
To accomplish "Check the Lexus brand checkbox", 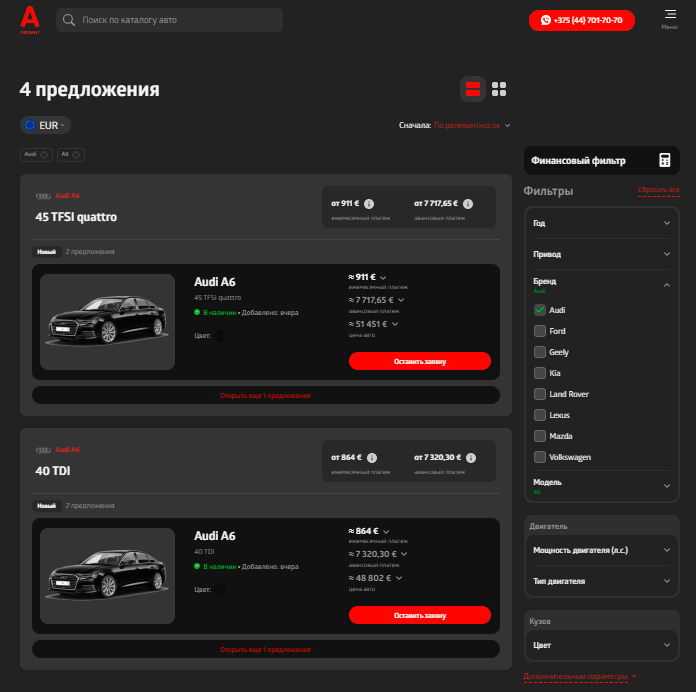I will [540, 415].
